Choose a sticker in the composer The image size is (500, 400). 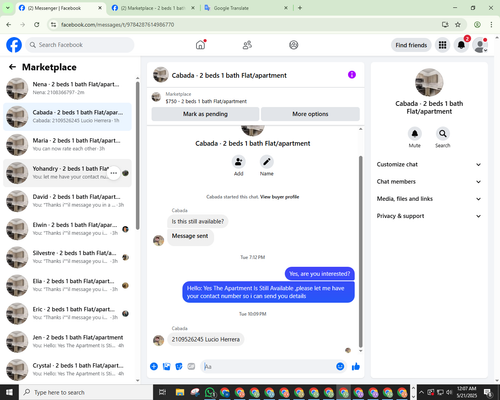pyautogui.click(x=179, y=367)
